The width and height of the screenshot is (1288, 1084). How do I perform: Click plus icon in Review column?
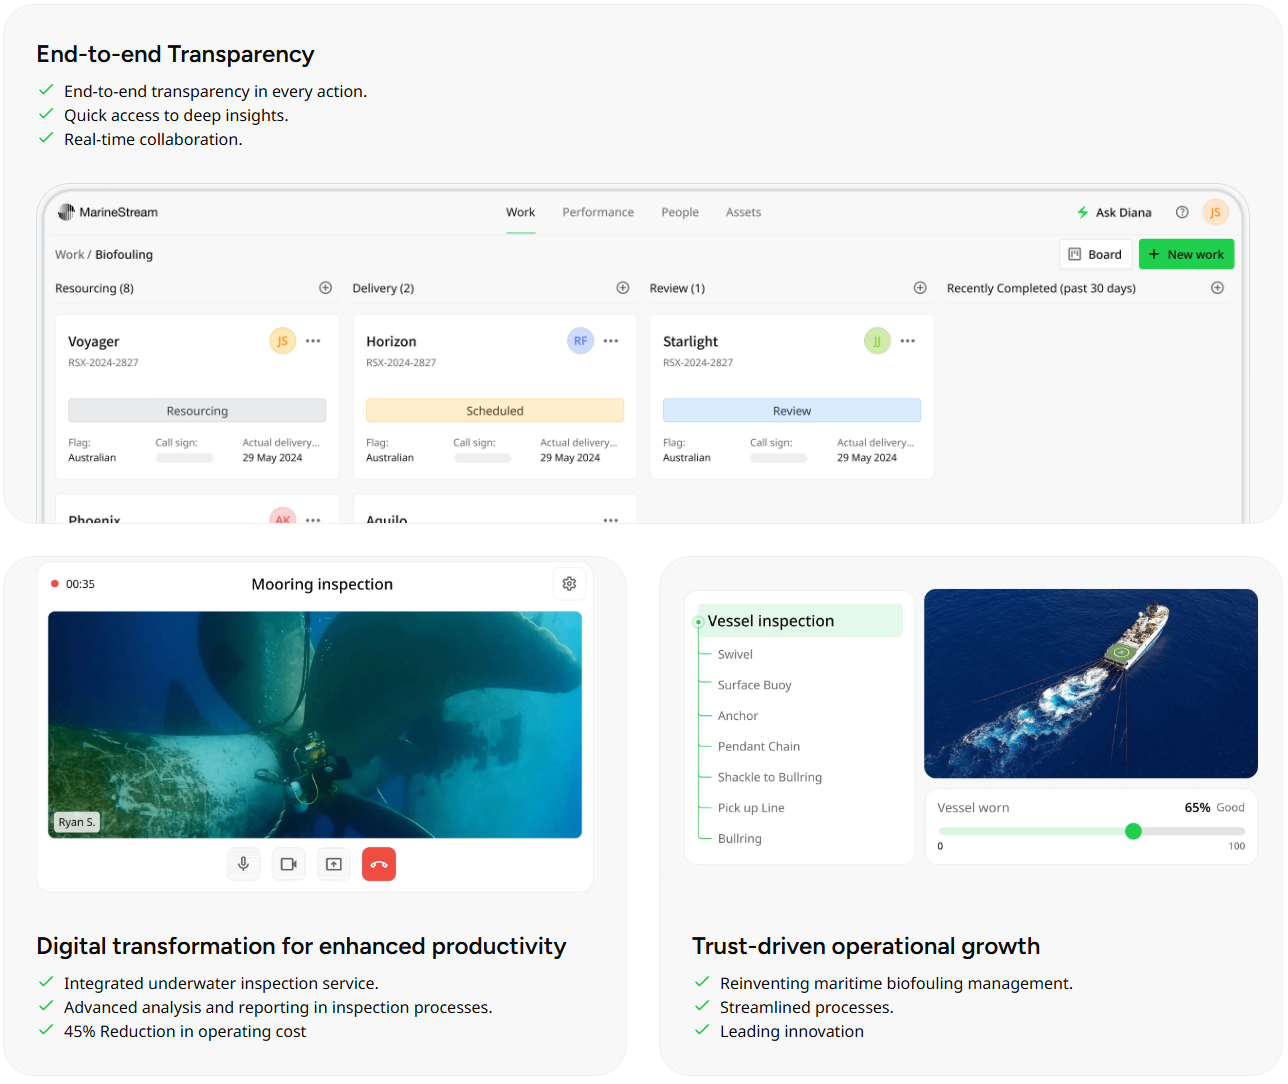coord(920,288)
